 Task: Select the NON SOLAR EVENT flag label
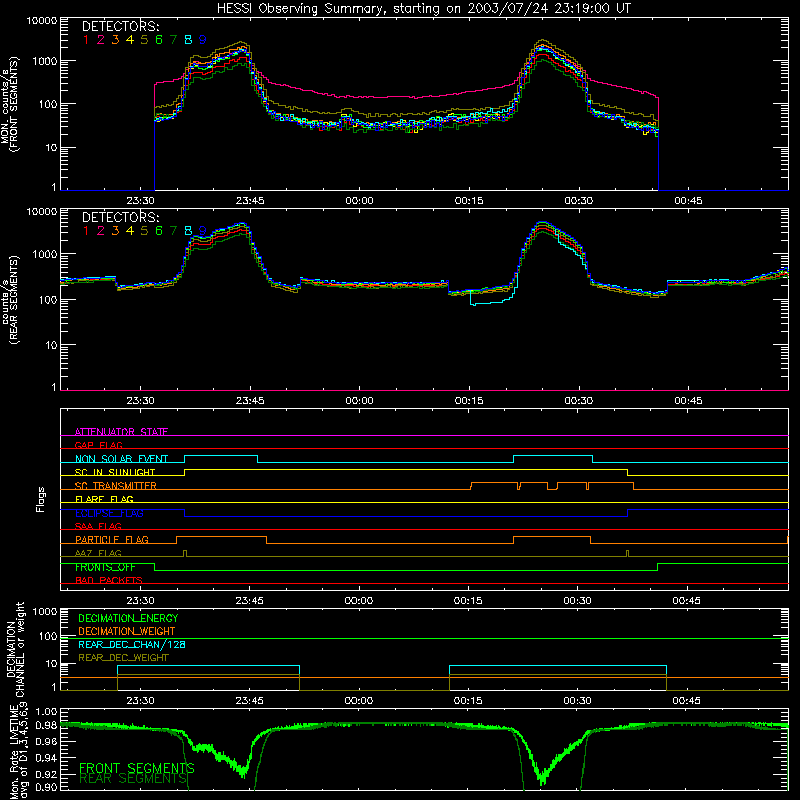pyautogui.click(x=121, y=459)
